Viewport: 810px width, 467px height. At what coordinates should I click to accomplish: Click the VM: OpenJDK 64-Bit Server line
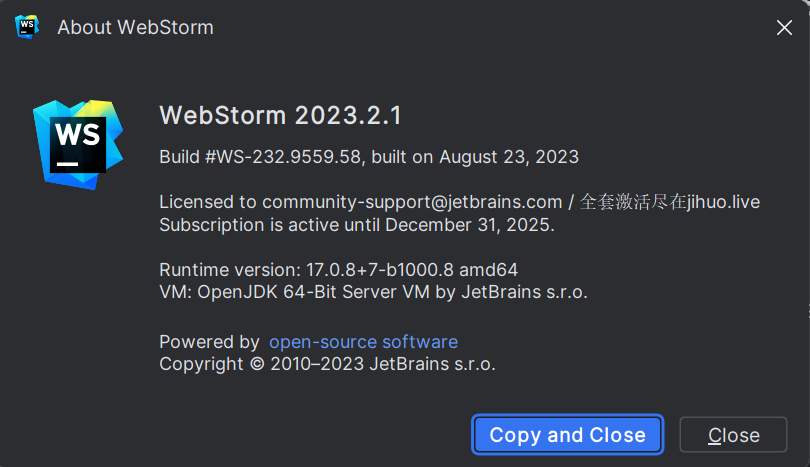[373, 292]
